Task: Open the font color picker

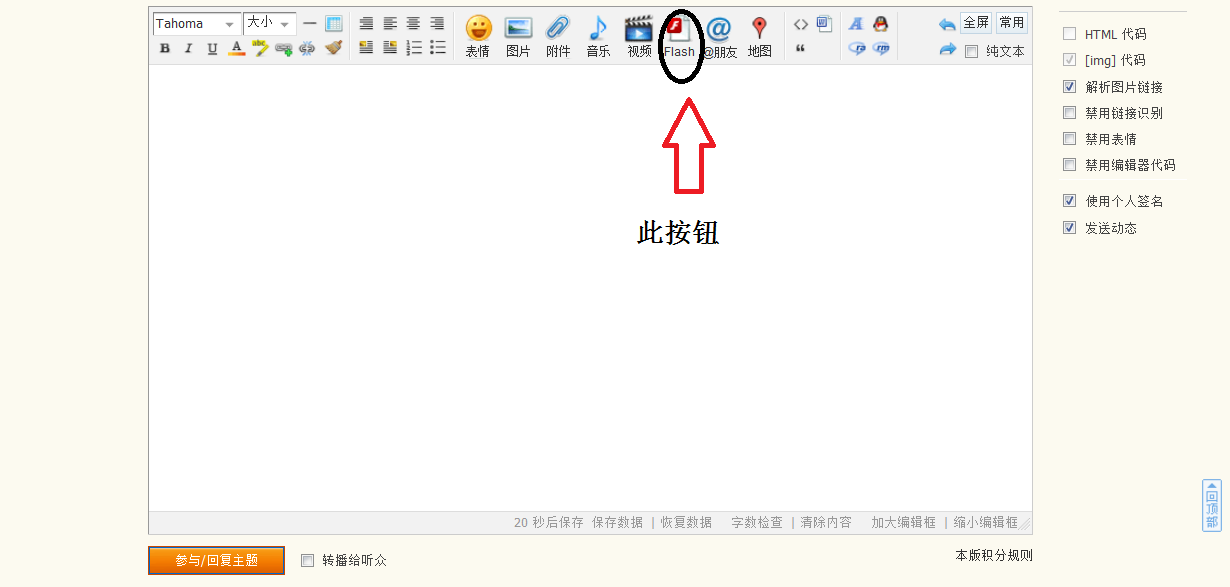Action: coord(236,48)
